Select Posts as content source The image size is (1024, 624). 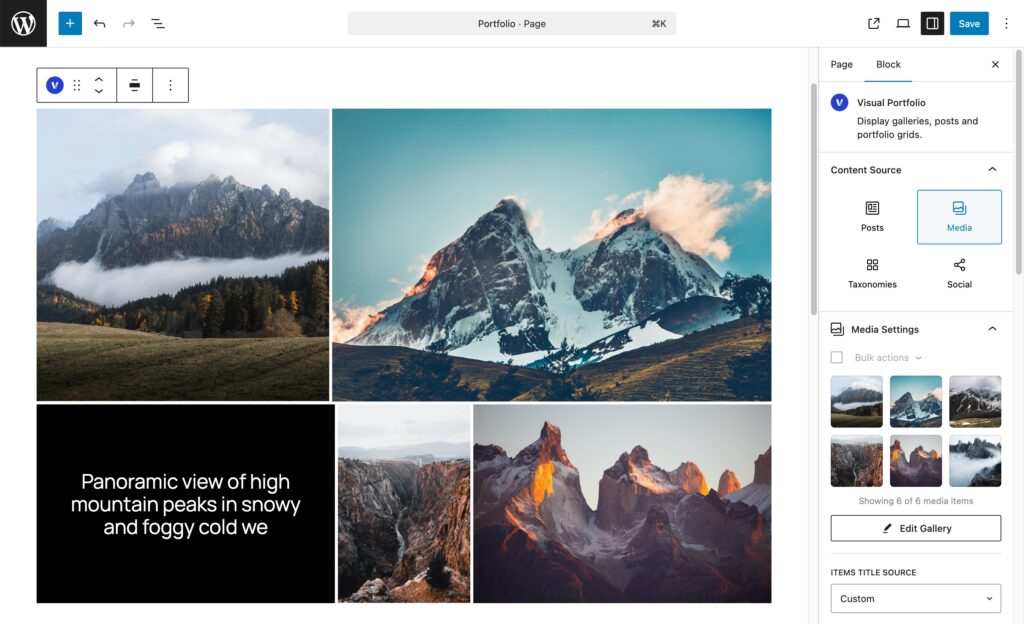click(872, 216)
